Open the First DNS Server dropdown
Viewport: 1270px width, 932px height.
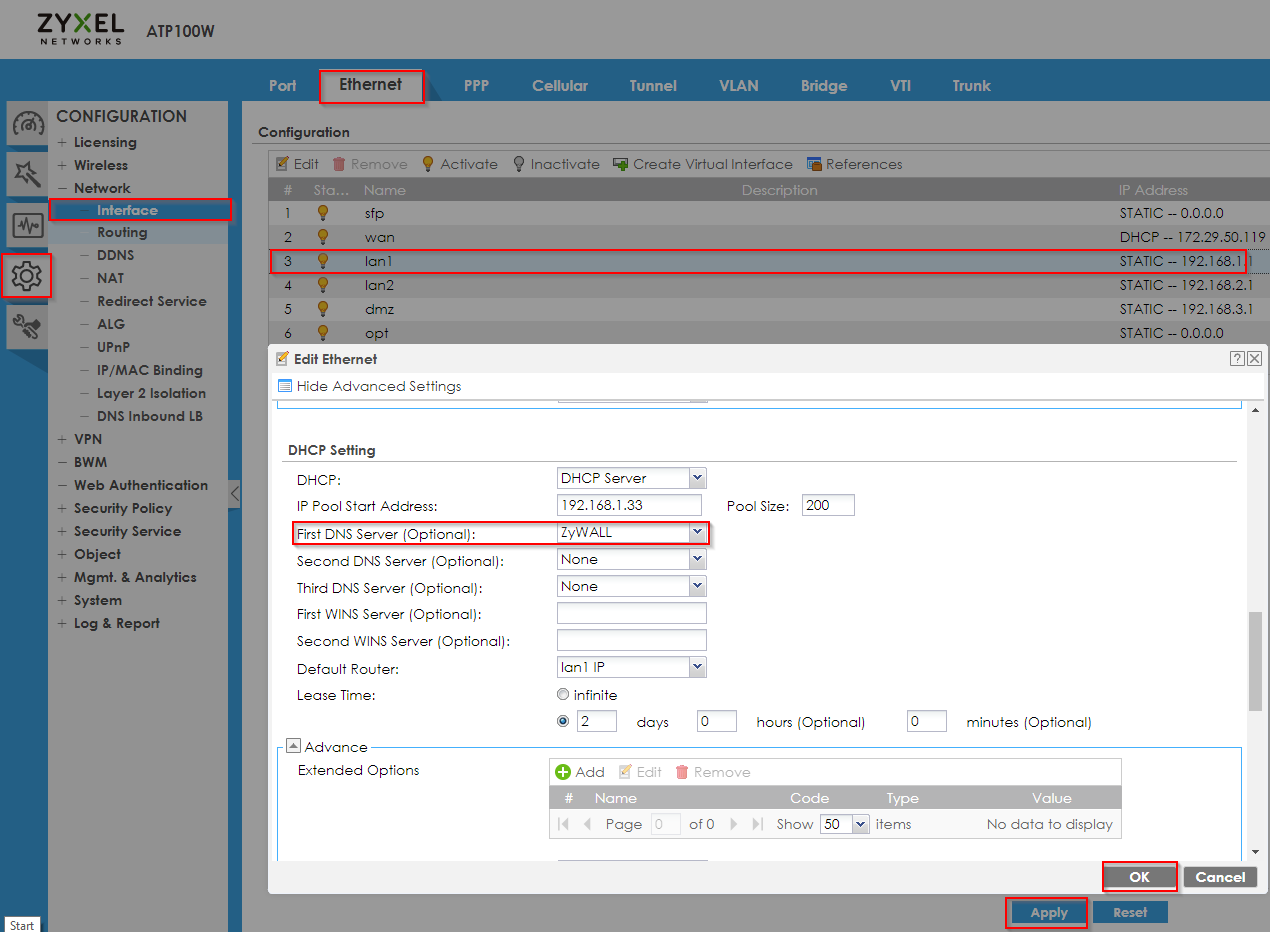(x=698, y=532)
